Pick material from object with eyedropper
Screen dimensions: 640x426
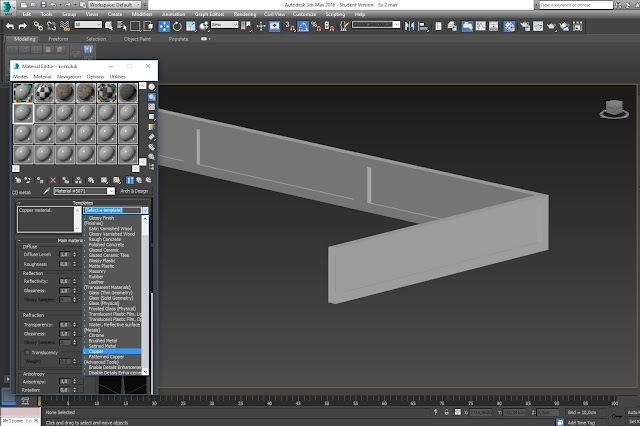[47, 190]
